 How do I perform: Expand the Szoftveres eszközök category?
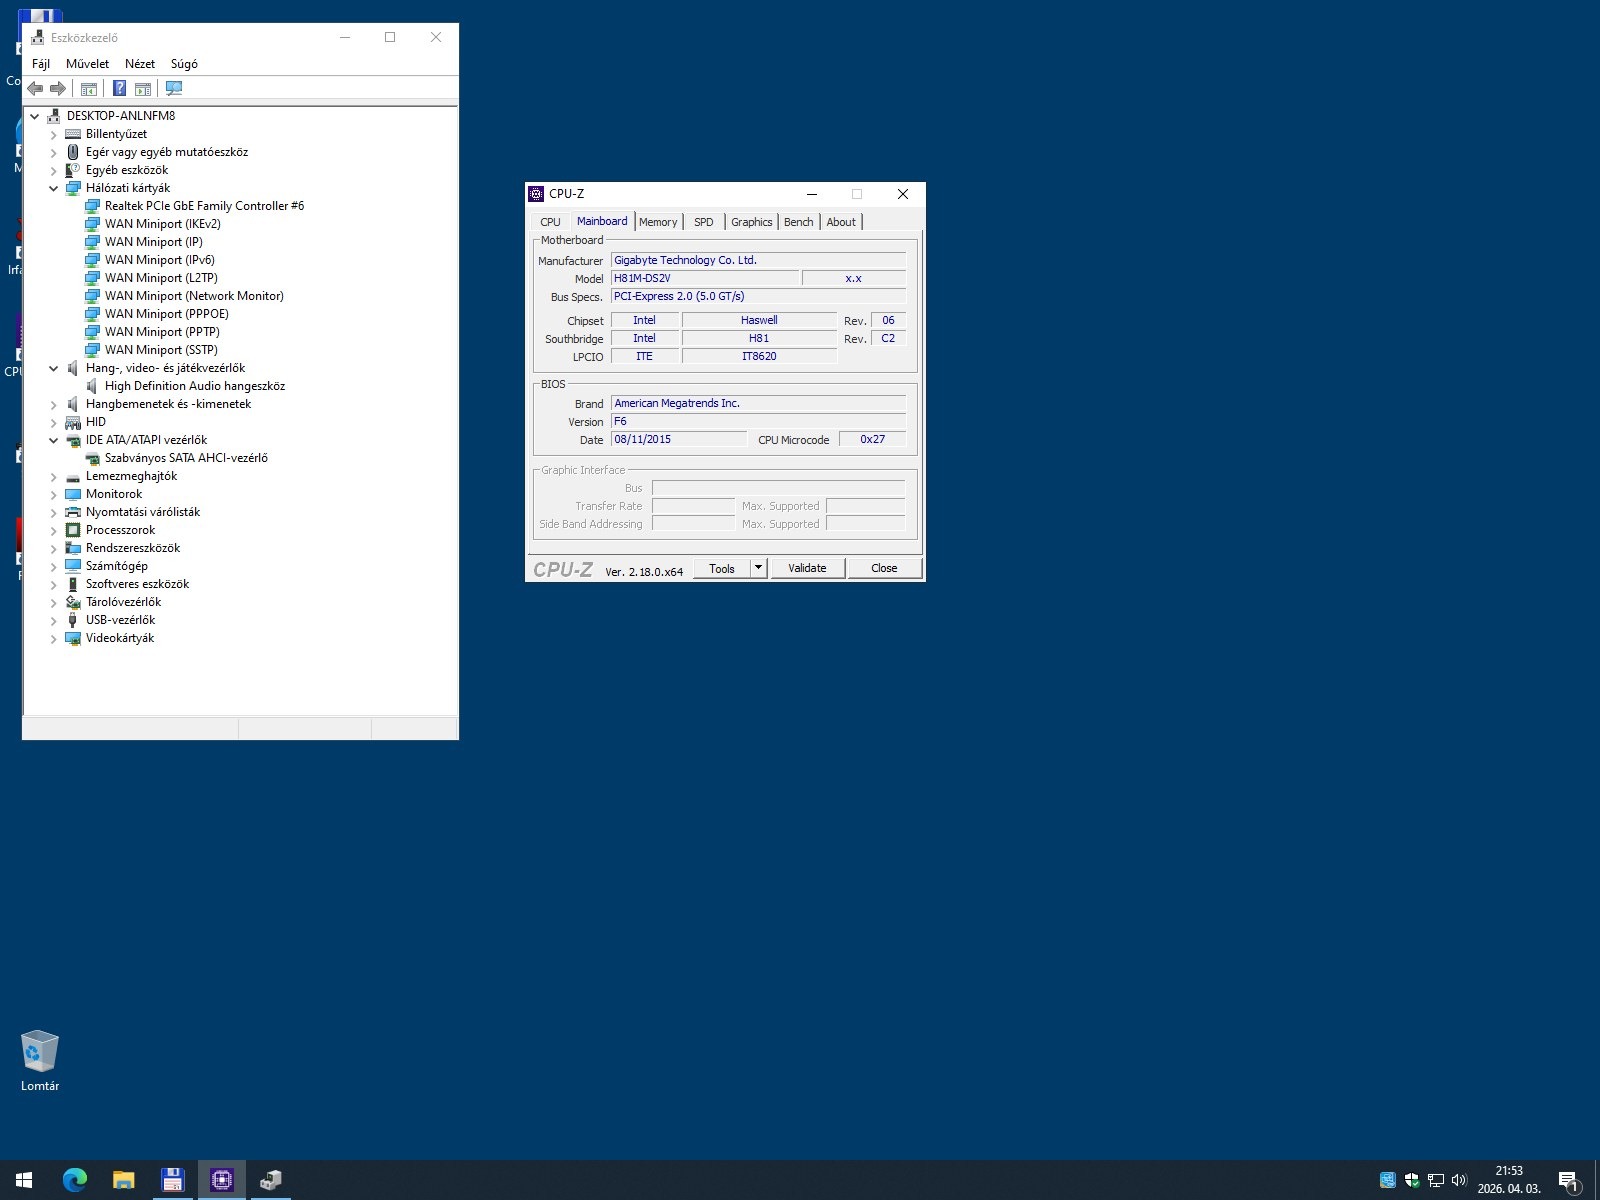pos(54,584)
